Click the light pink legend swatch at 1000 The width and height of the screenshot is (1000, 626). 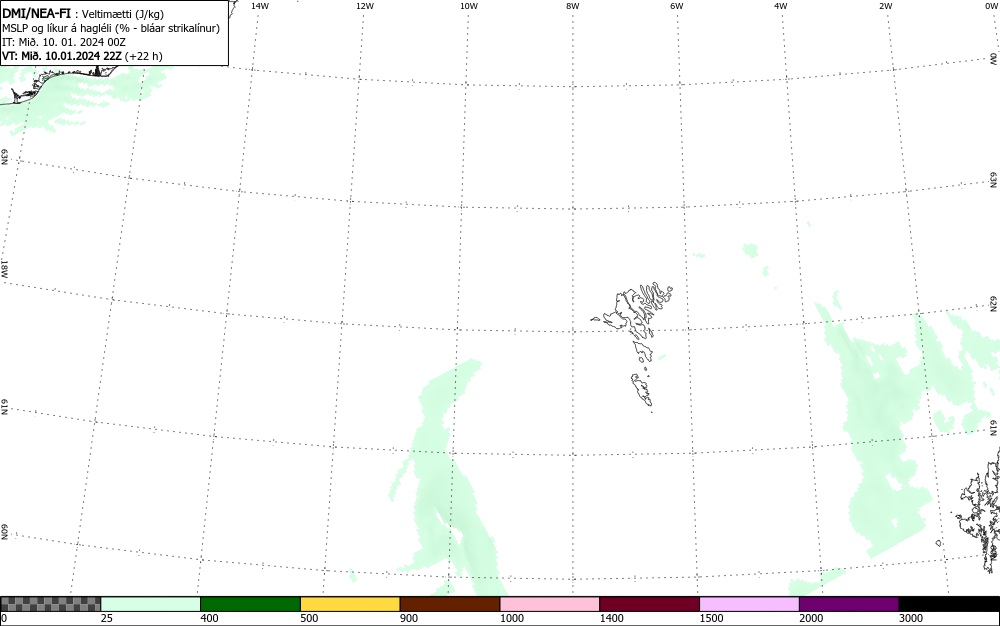[550, 604]
